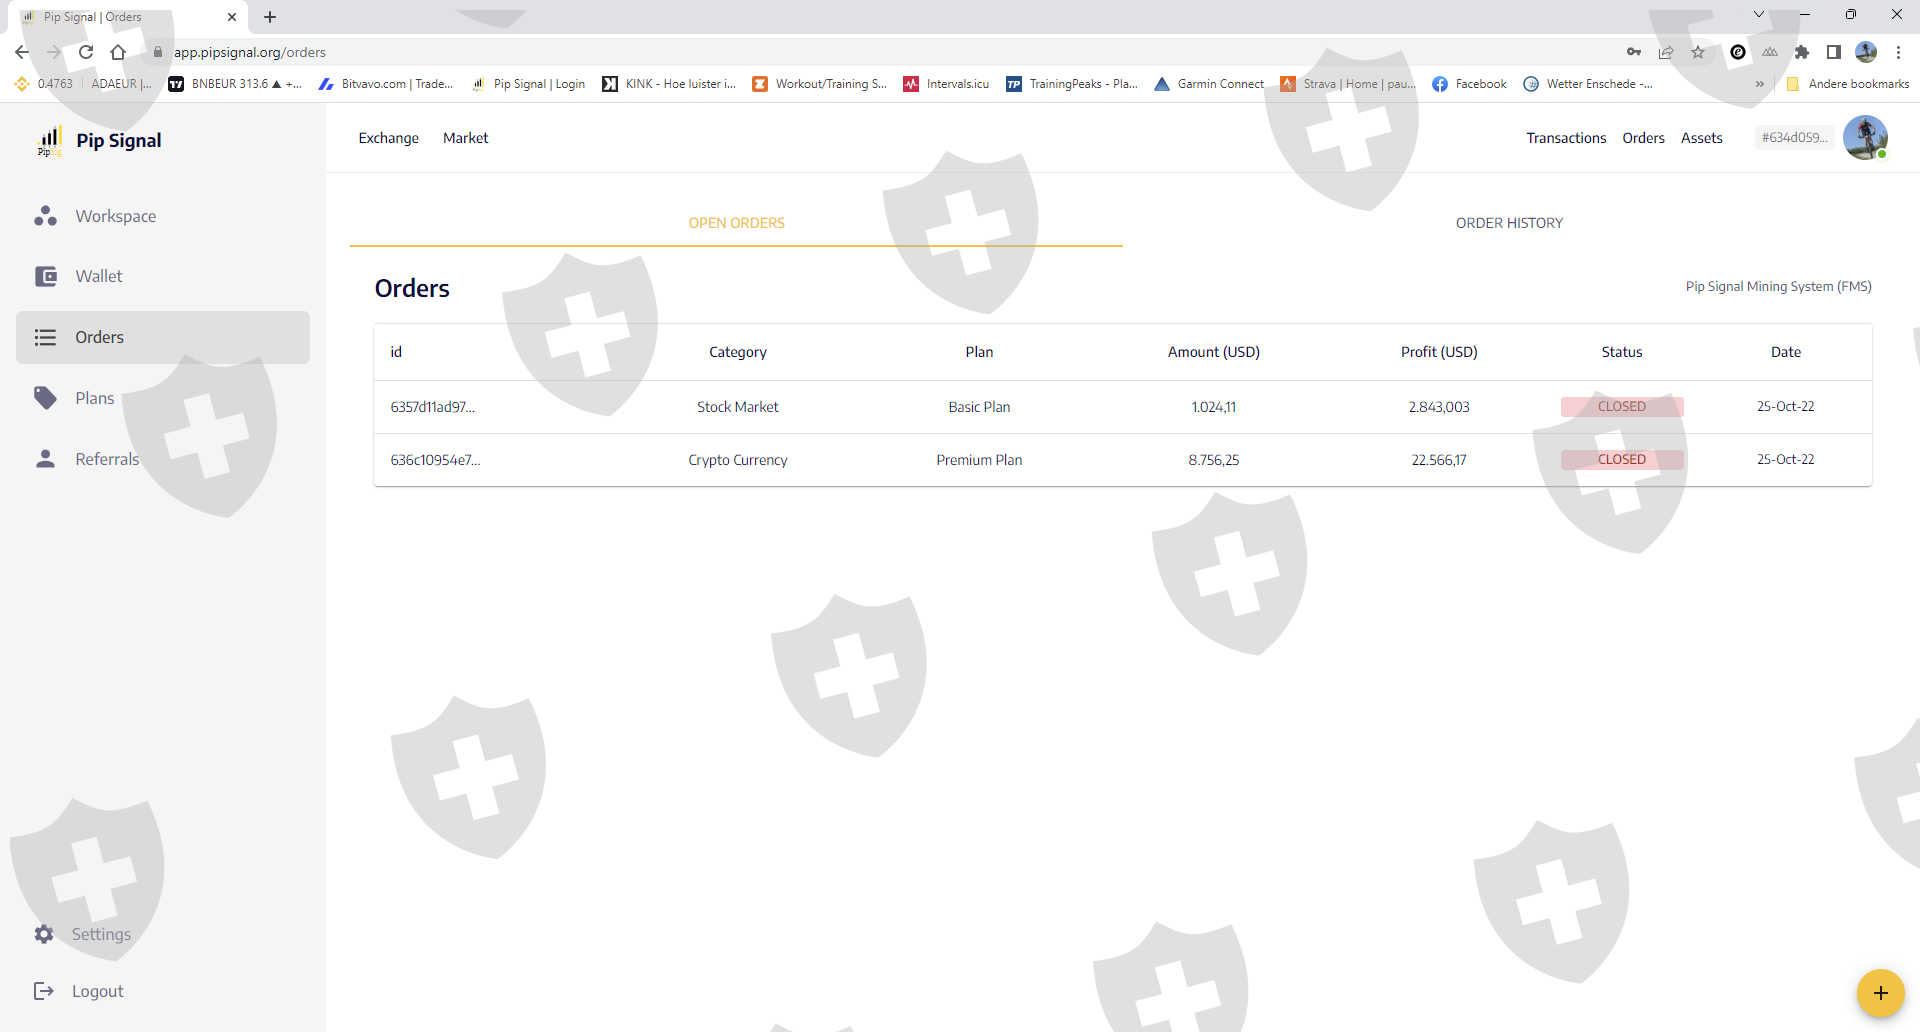Click Orders in the top navigation
The width and height of the screenshot is (1920, 1032).
(x=1643, y=138)
